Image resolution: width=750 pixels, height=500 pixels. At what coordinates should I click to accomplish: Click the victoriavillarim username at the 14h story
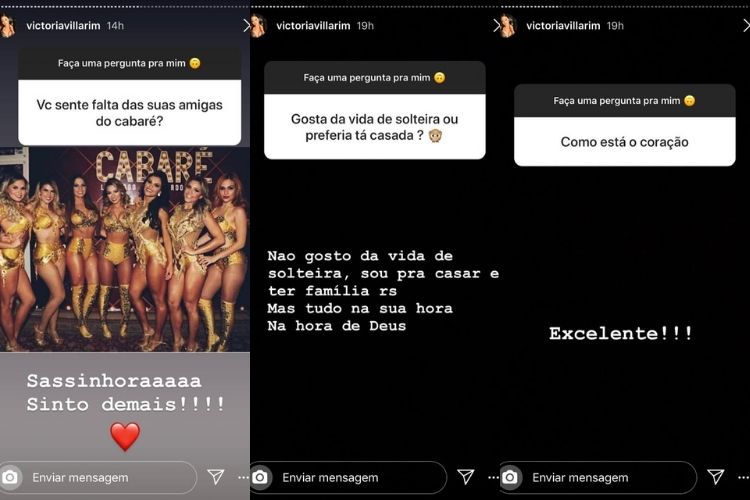pos(63,26)
